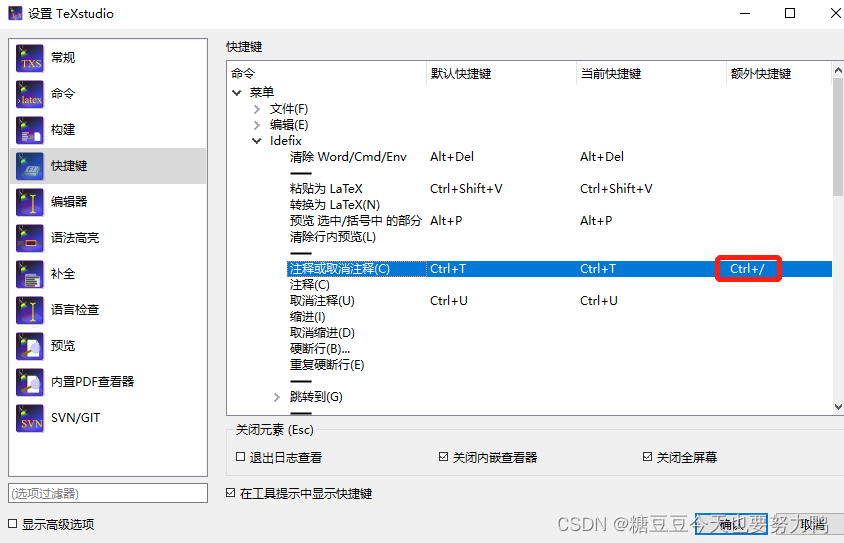The width and height of the screenshot is (844, 543).
Task: Expand the 文件(F) tree node
Action: (x=257, y=109)
